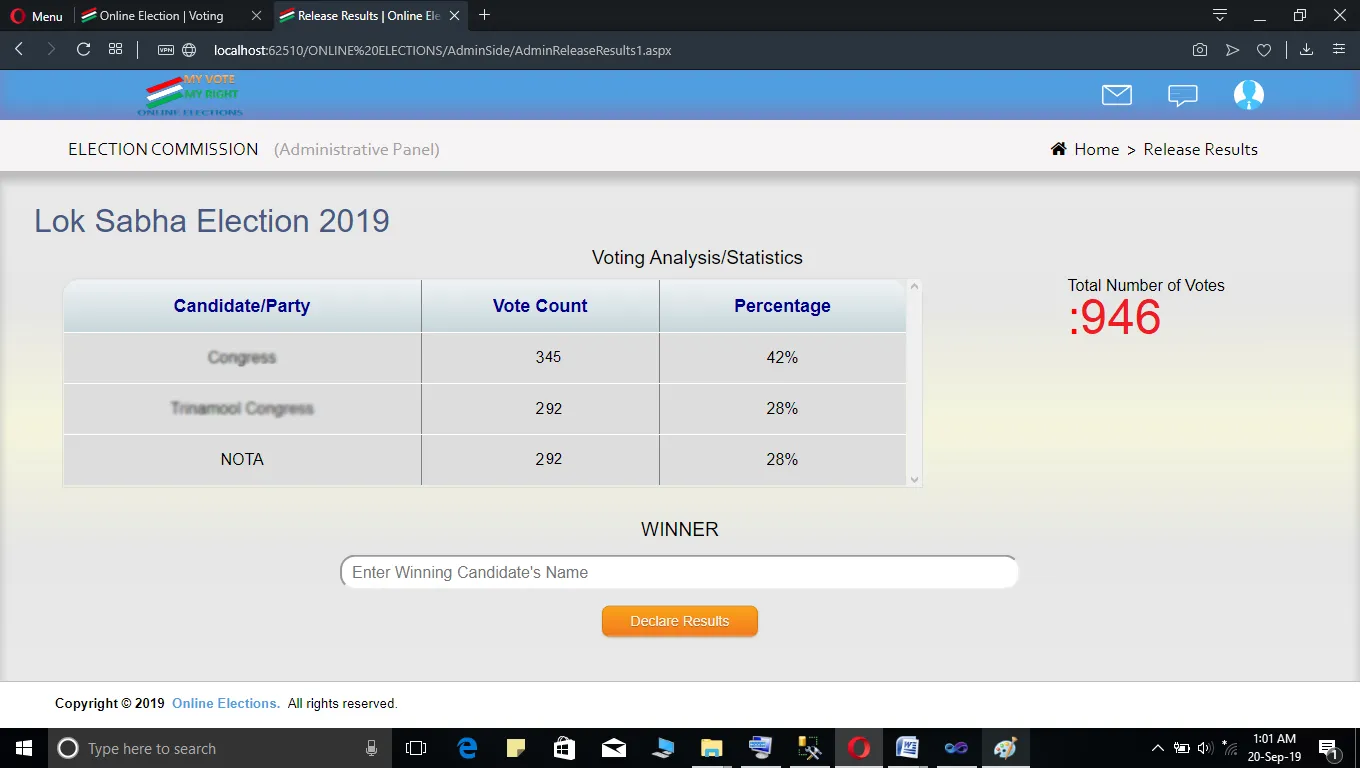Screen dimensions: 1360x768
Task: Select the Congress row cell
Action: [x=242, y=358]
